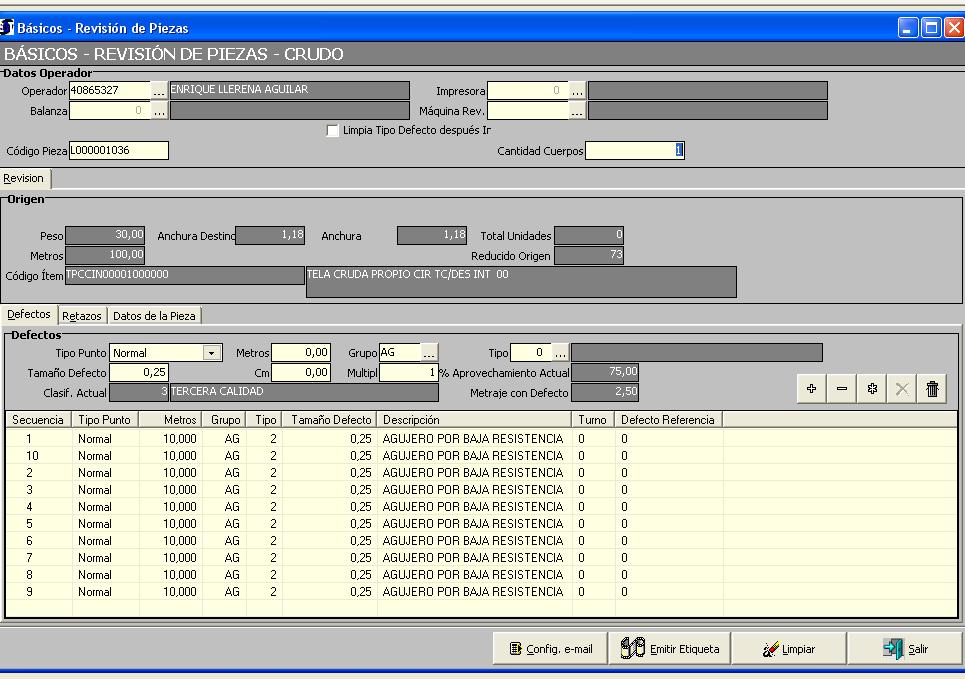
Task: Click the Limpiar button
Action: [x=789, y=649]
